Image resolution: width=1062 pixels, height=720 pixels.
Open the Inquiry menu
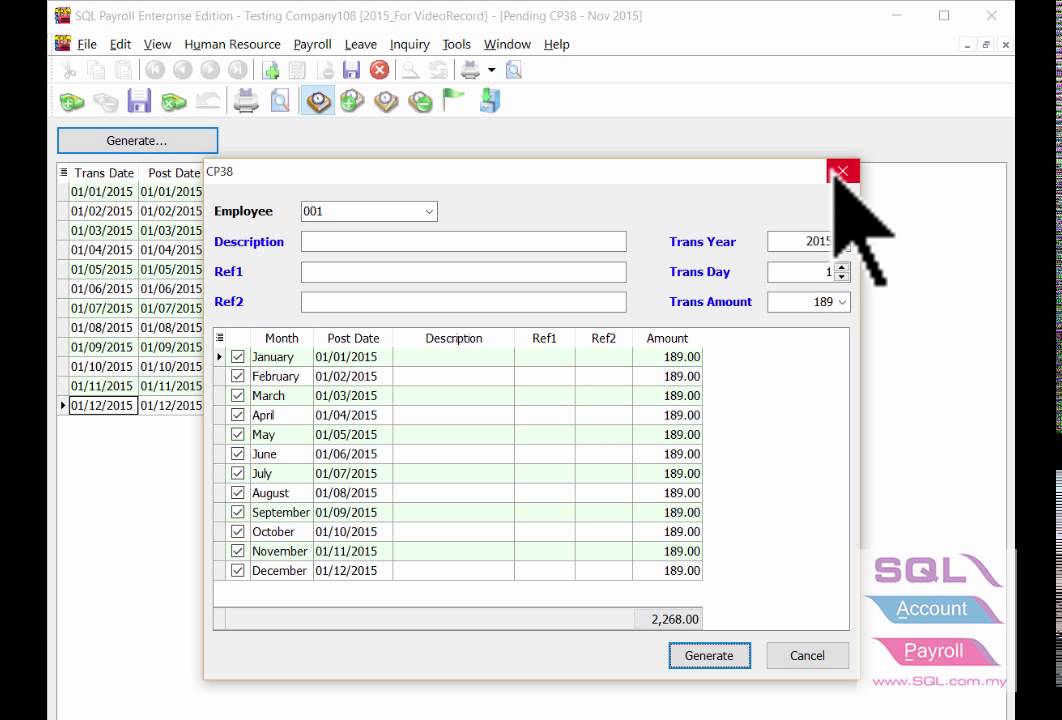tap(410, 44)
